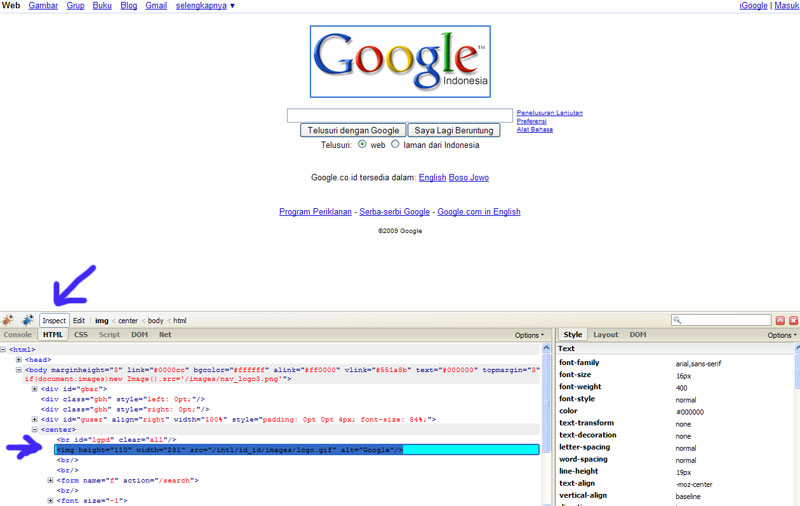Switch to the Layout side-panel tab
Viewport: 800px width, 506px height.
(x=606, y=335)
